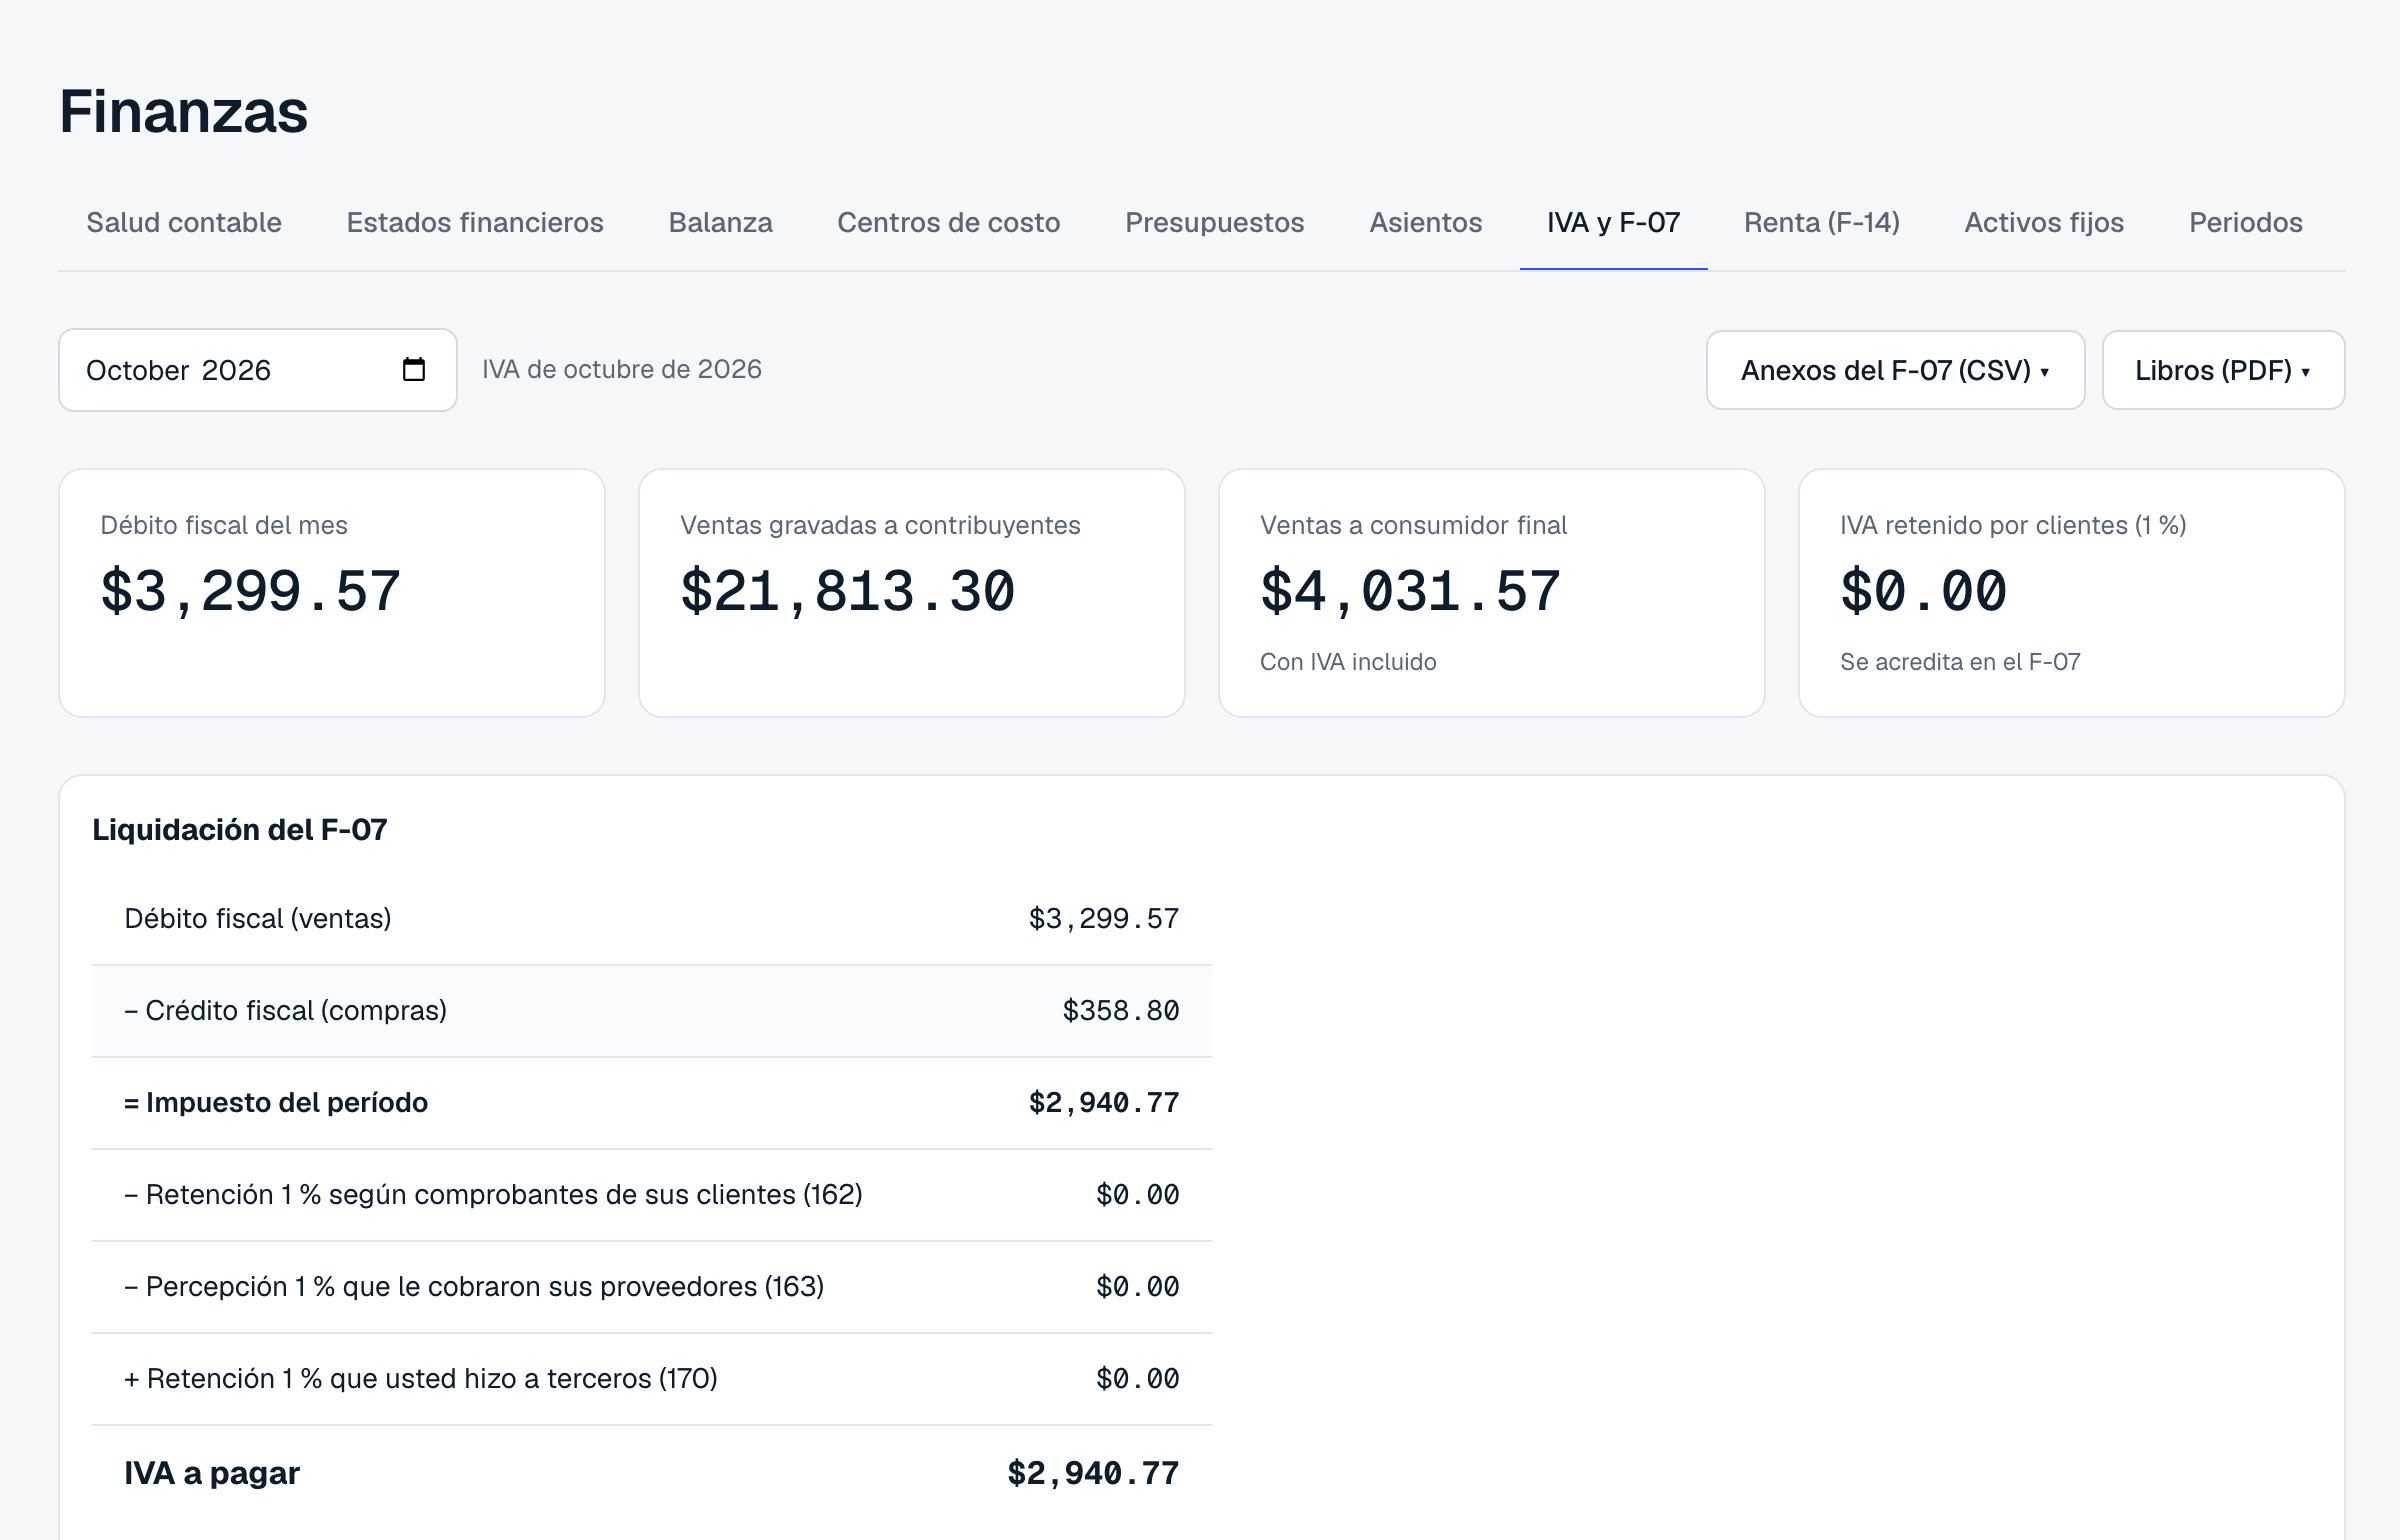Viewport: 2400px width, 1540px height.
Task: Click Débito fiscal del mes value $3,299.57
Action: click(250, 591)
